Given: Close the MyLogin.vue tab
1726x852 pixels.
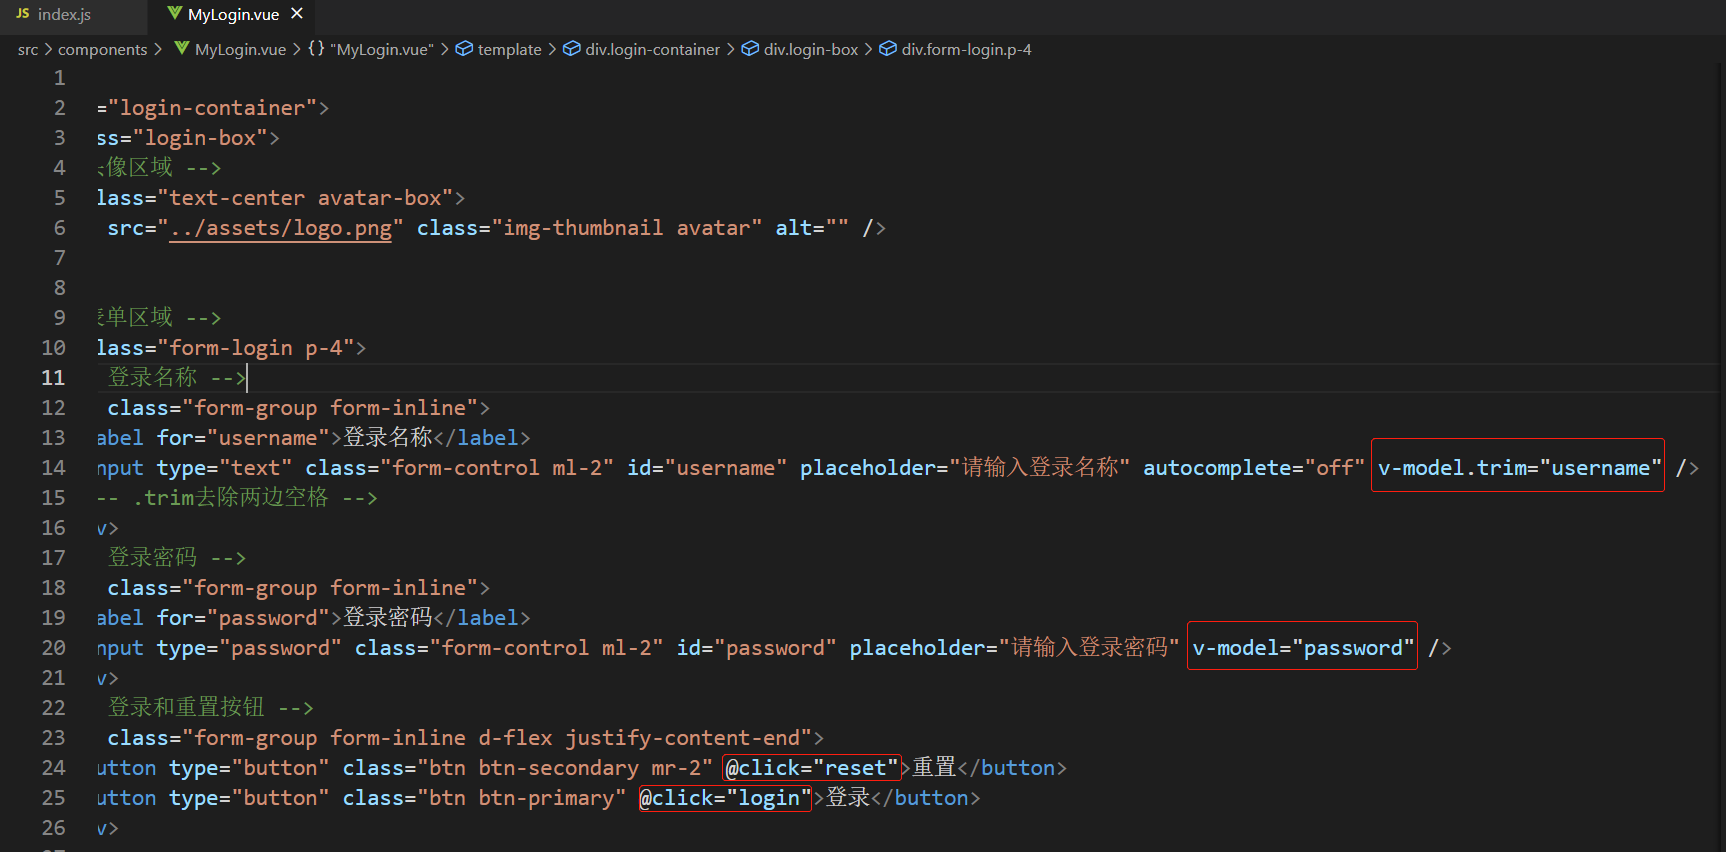Looking at the screenshot, I should (297, 14).
